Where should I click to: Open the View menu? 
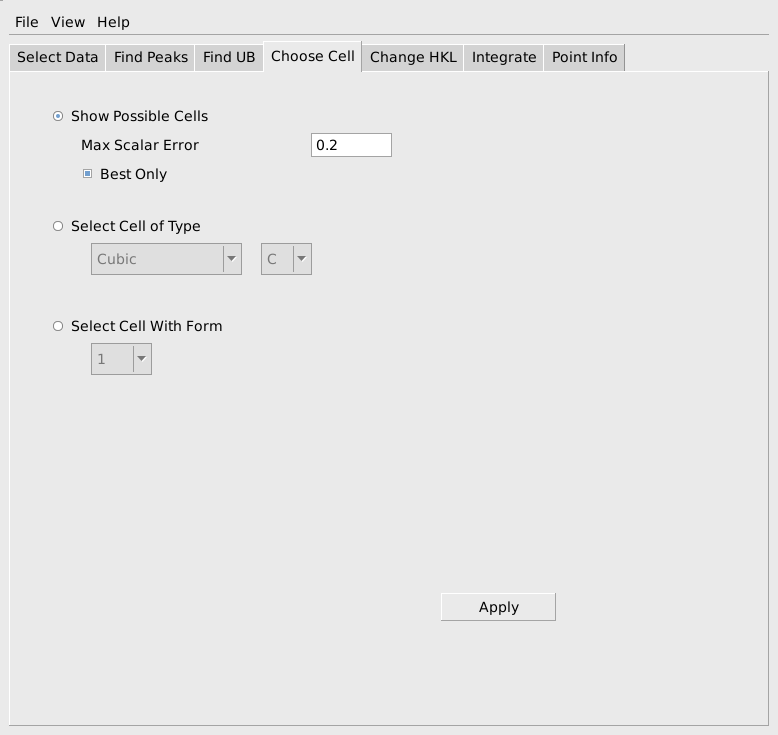68,22
